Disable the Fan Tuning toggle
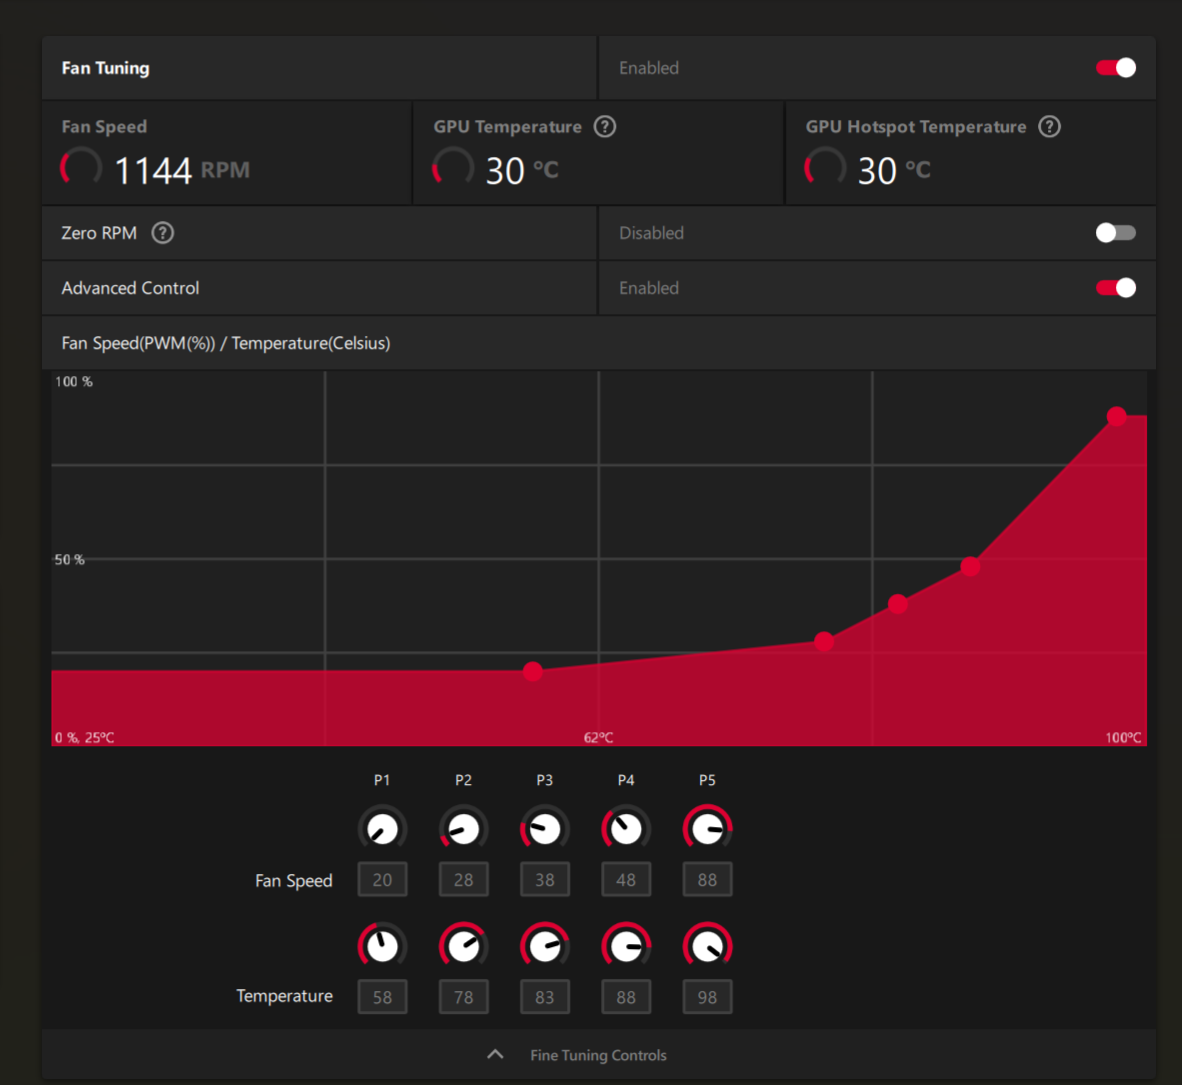 pos(1115,68)
